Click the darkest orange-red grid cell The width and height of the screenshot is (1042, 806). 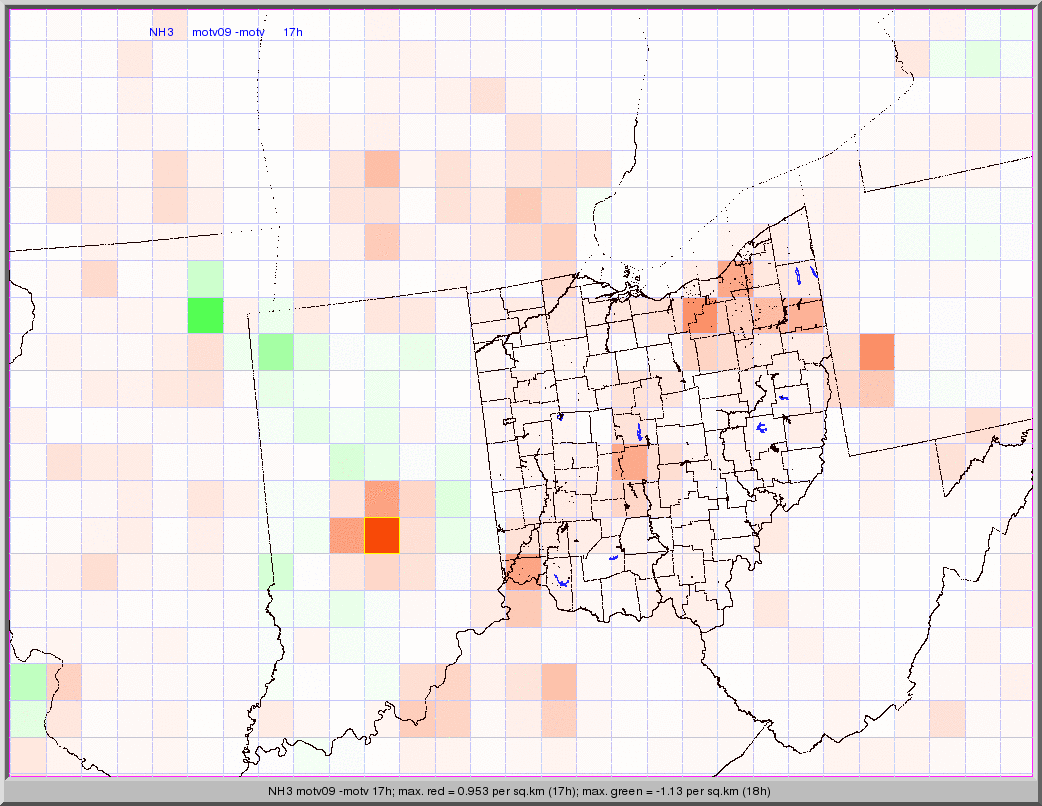381,535
